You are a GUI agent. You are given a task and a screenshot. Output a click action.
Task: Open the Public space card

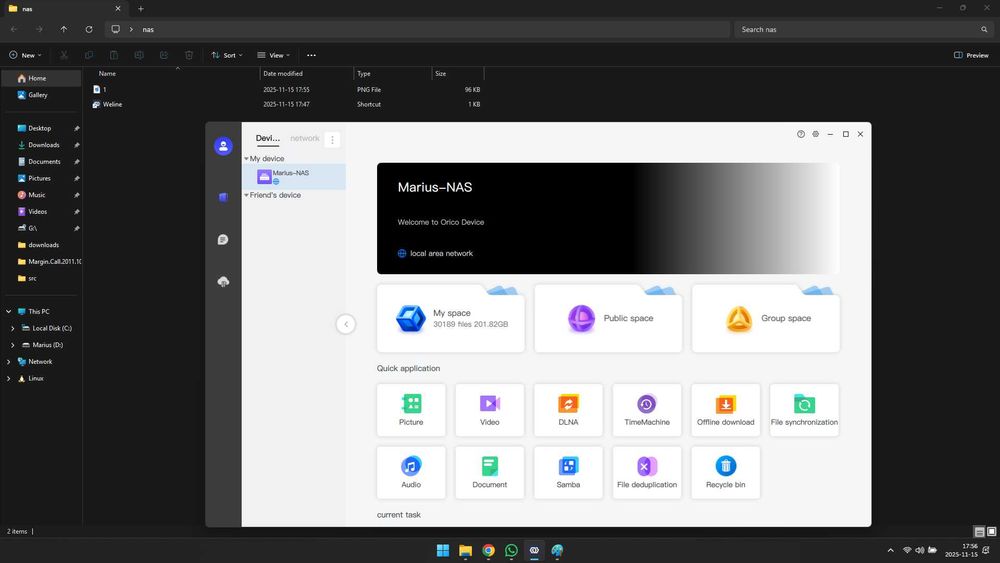[x=608, y=319]
